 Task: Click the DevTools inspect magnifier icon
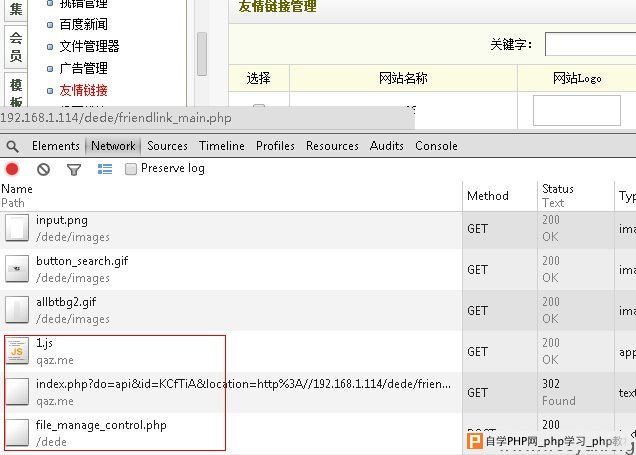click(x=12, y=146)
